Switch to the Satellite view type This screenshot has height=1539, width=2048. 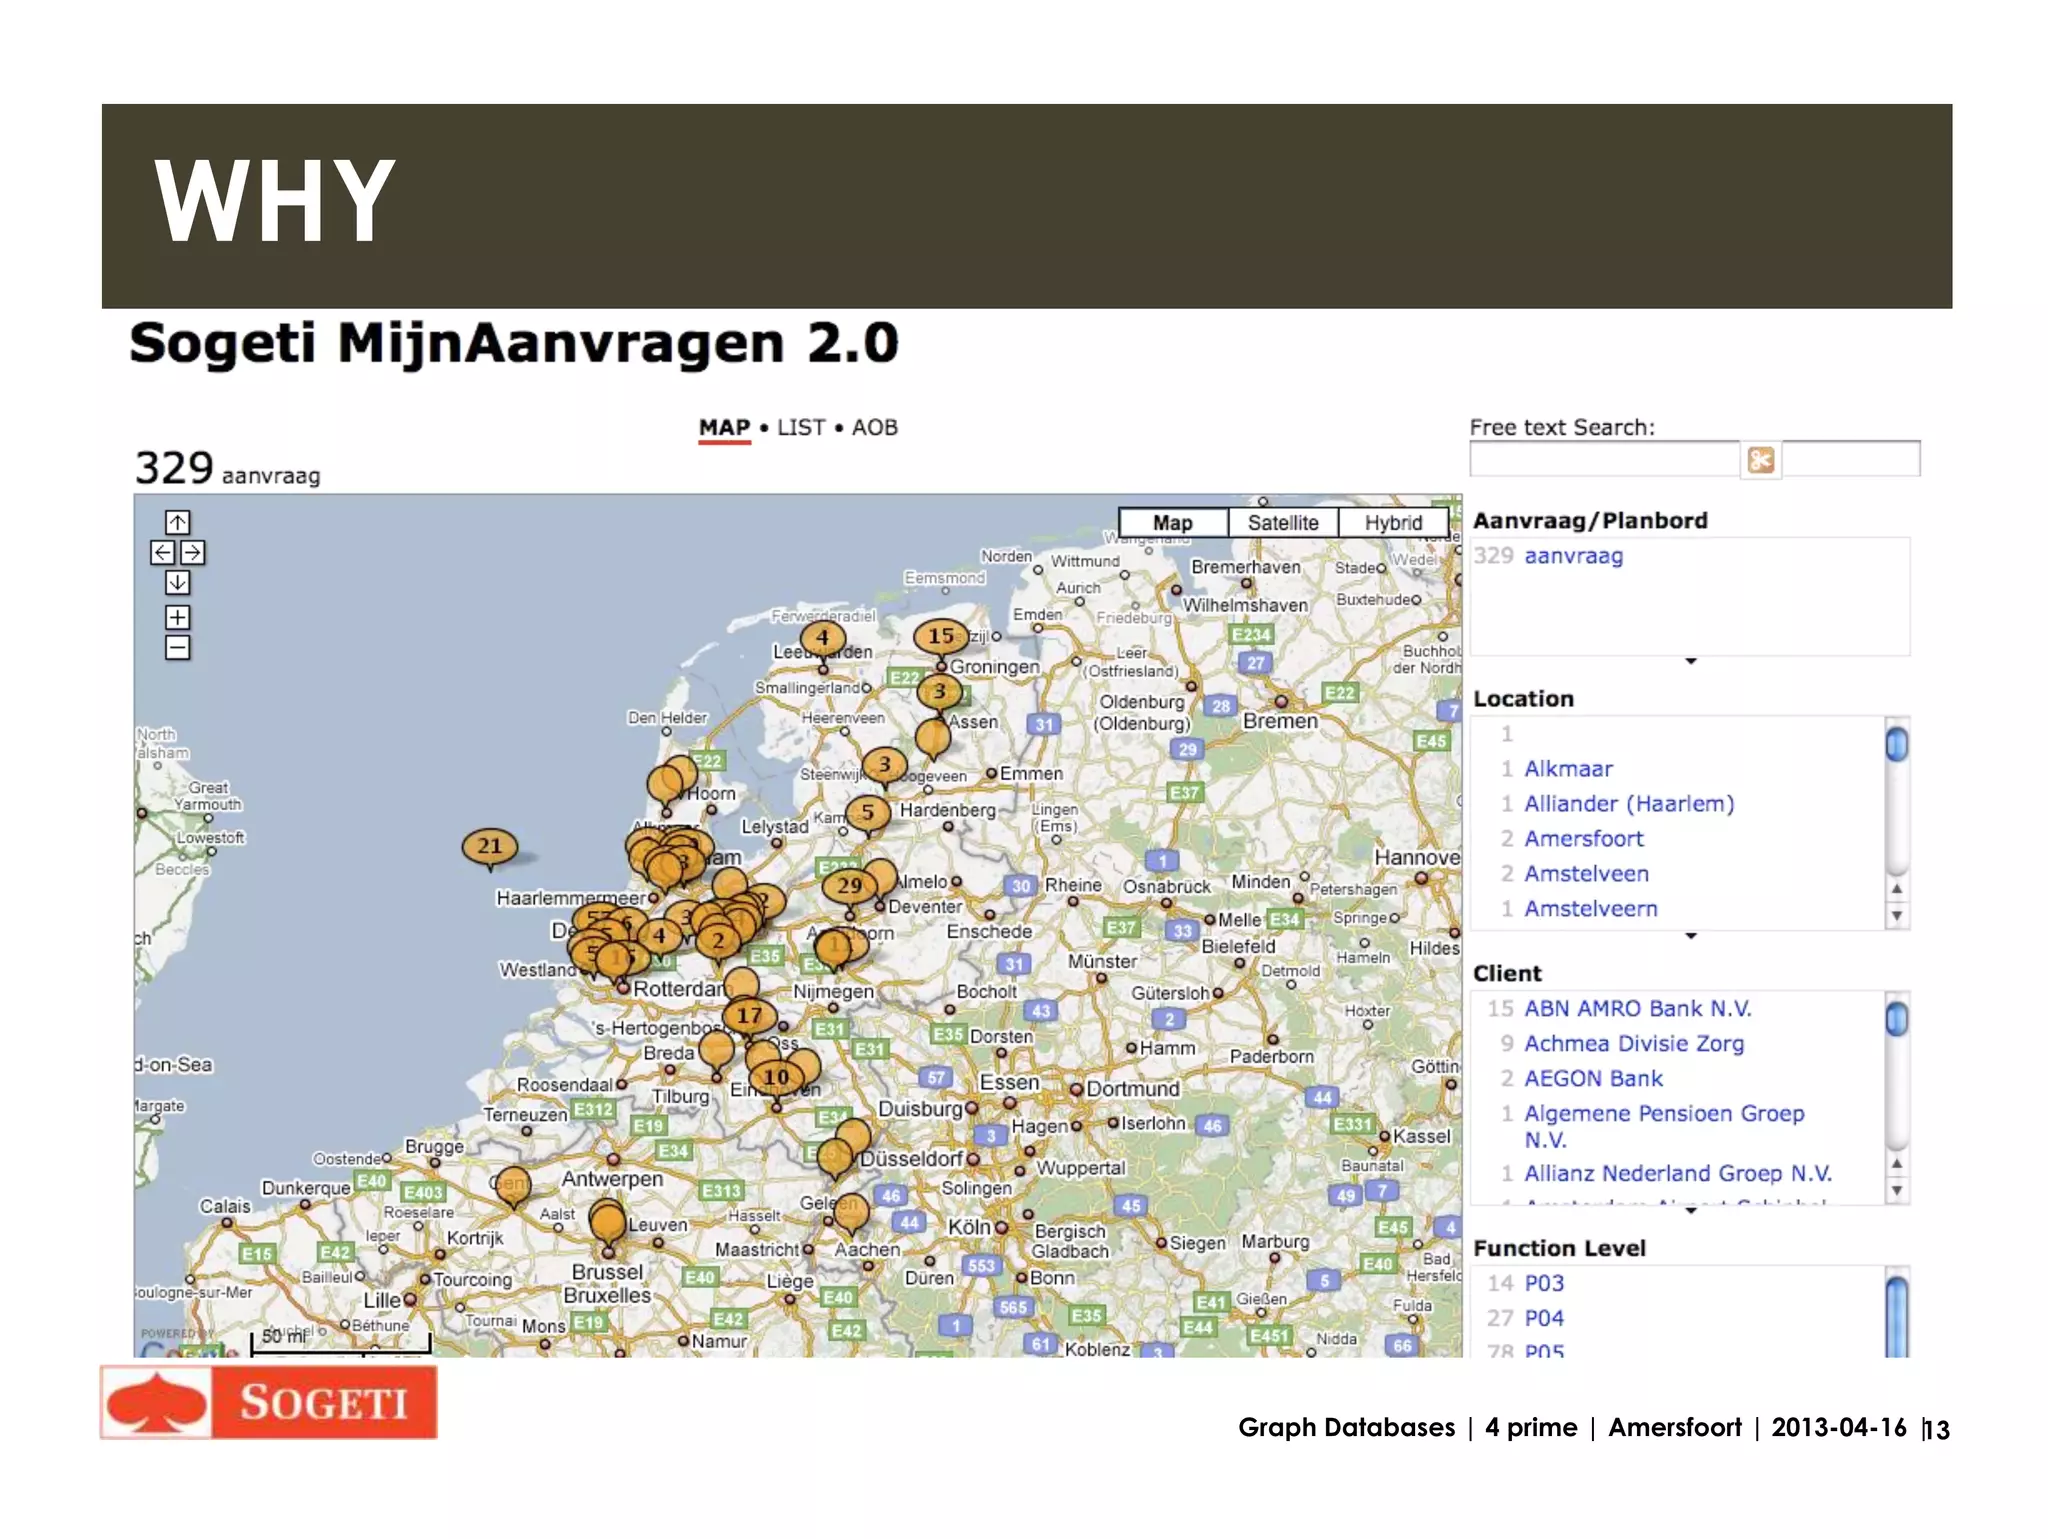(x=1283, y=523)
